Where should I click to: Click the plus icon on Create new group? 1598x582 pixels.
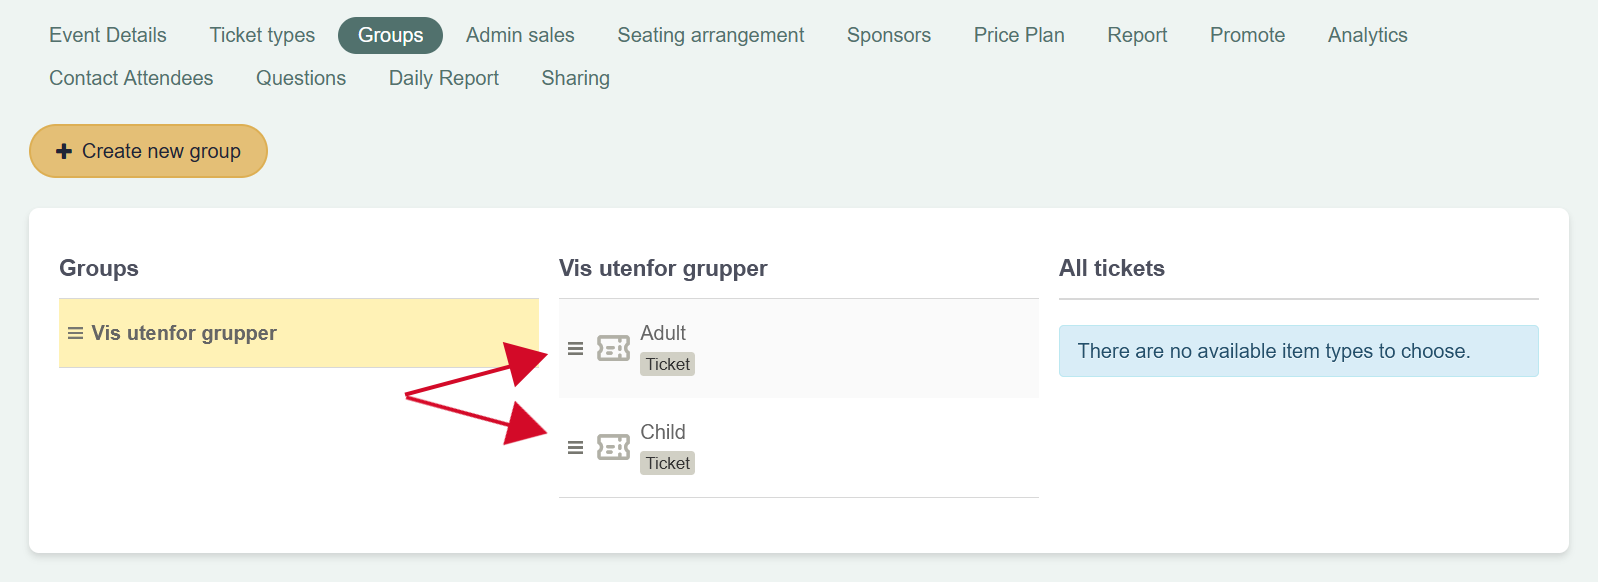(x=64, y=151)
